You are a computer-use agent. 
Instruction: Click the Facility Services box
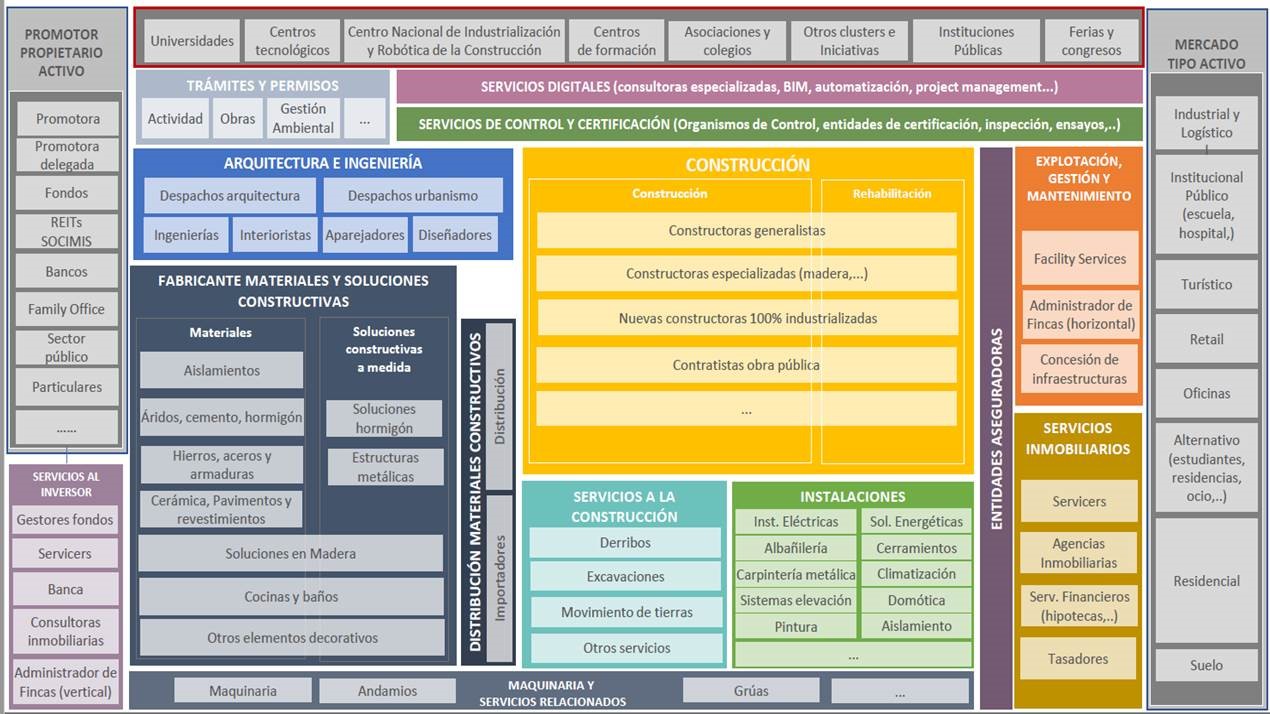(x=1079, y=259)
